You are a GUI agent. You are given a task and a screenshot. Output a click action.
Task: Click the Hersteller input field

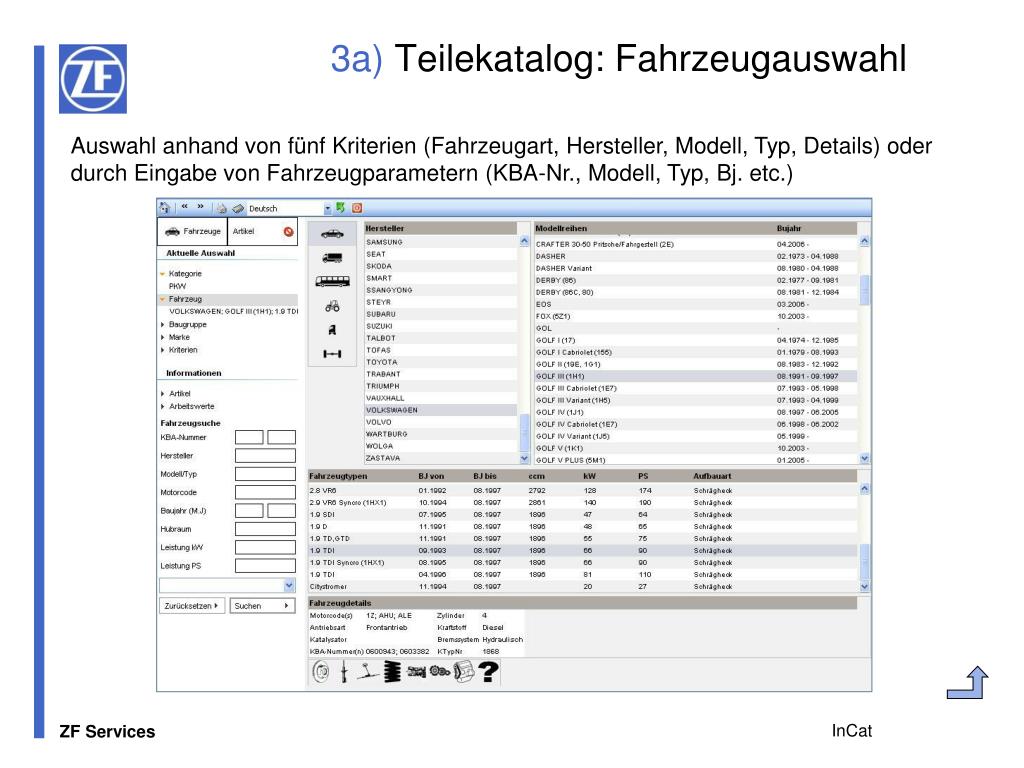click(x=265, y=456)
